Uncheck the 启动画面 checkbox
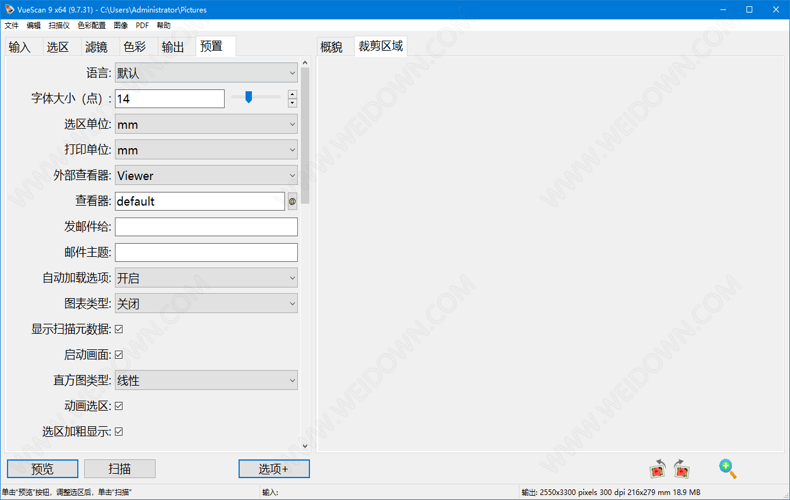 tap(119, 355)
